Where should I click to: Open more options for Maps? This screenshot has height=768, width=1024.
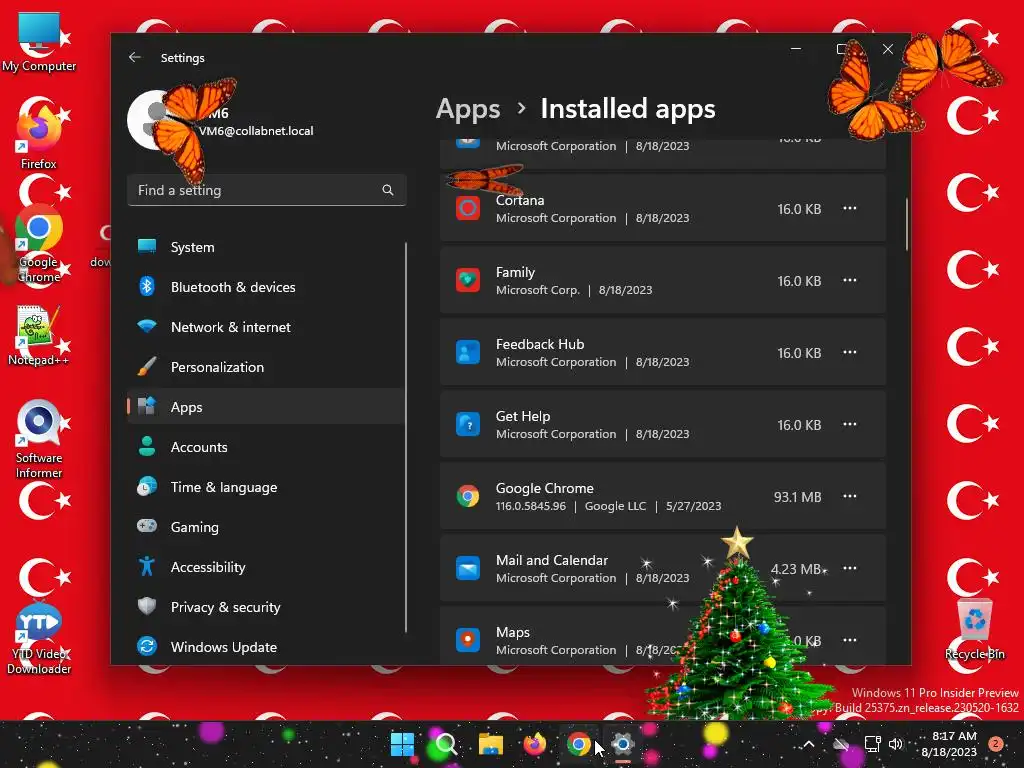(850, 640)
